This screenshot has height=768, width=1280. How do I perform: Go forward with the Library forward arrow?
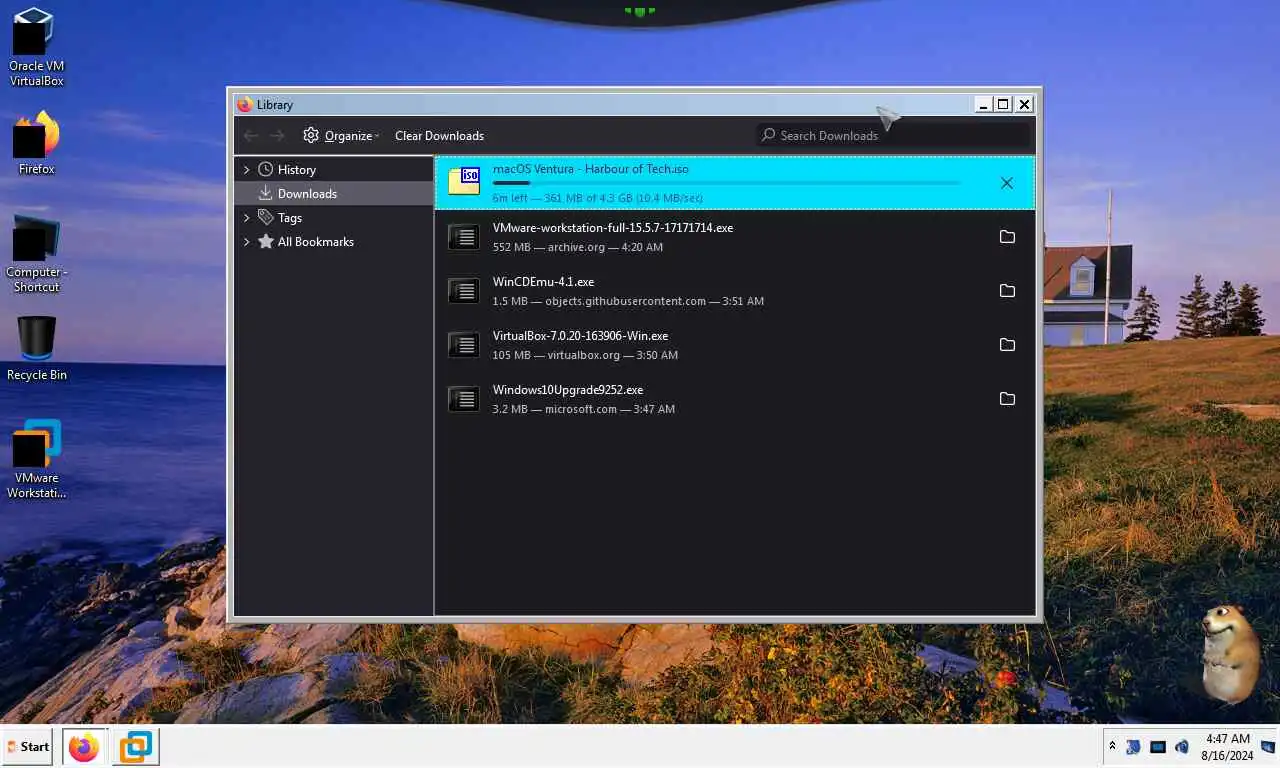278,135
